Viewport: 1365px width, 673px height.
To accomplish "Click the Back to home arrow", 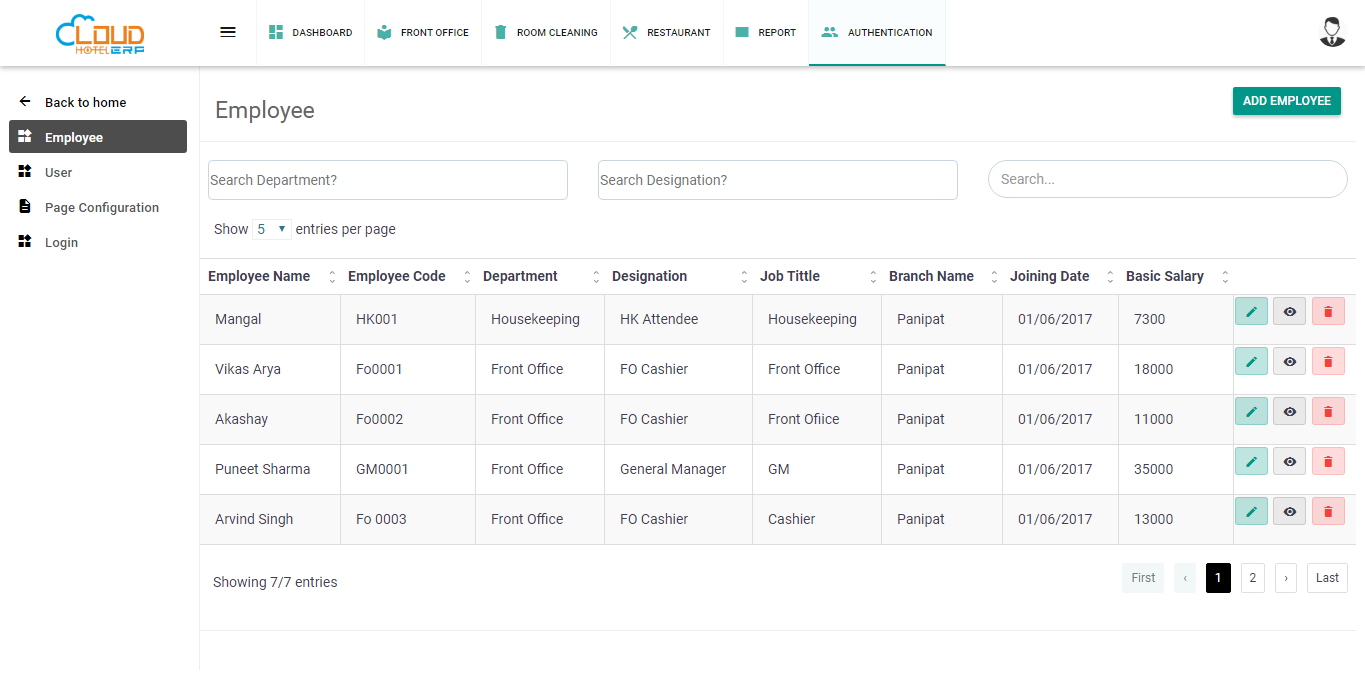I will click(x=26, y=102).
